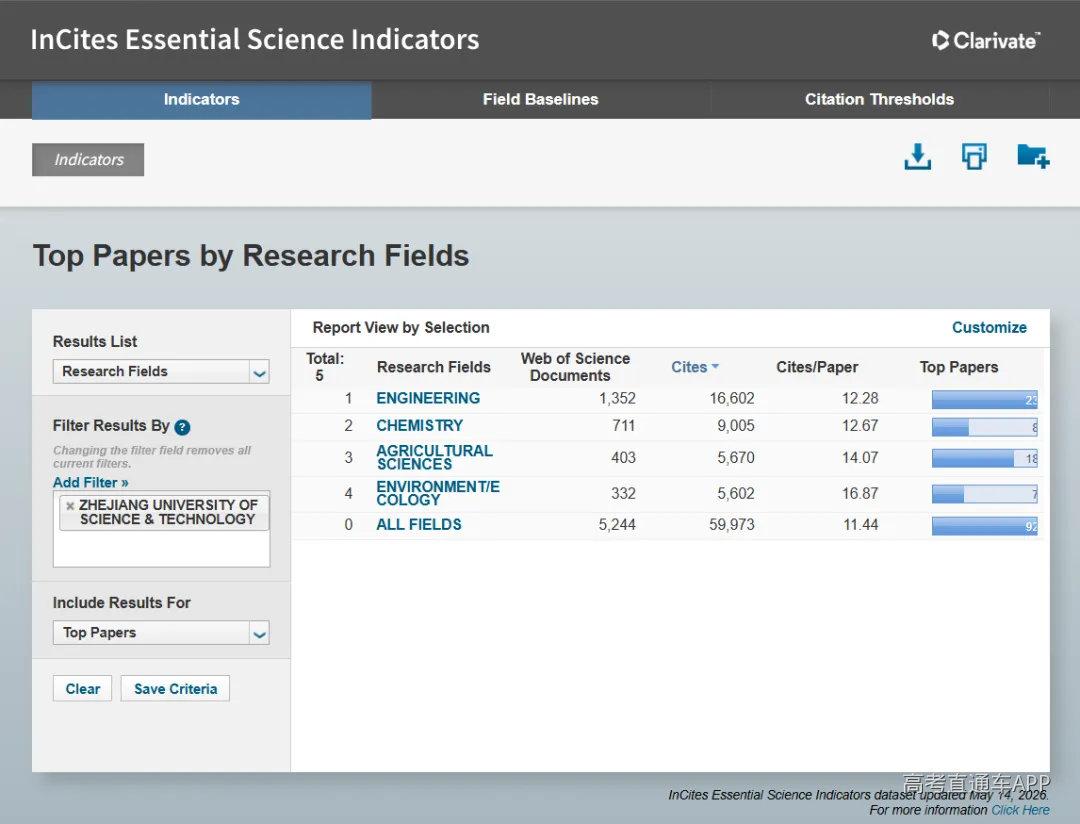Click the Web of Science Documents column header
The height and width of the screenshot is (824, 1080).
click(575, 367)
